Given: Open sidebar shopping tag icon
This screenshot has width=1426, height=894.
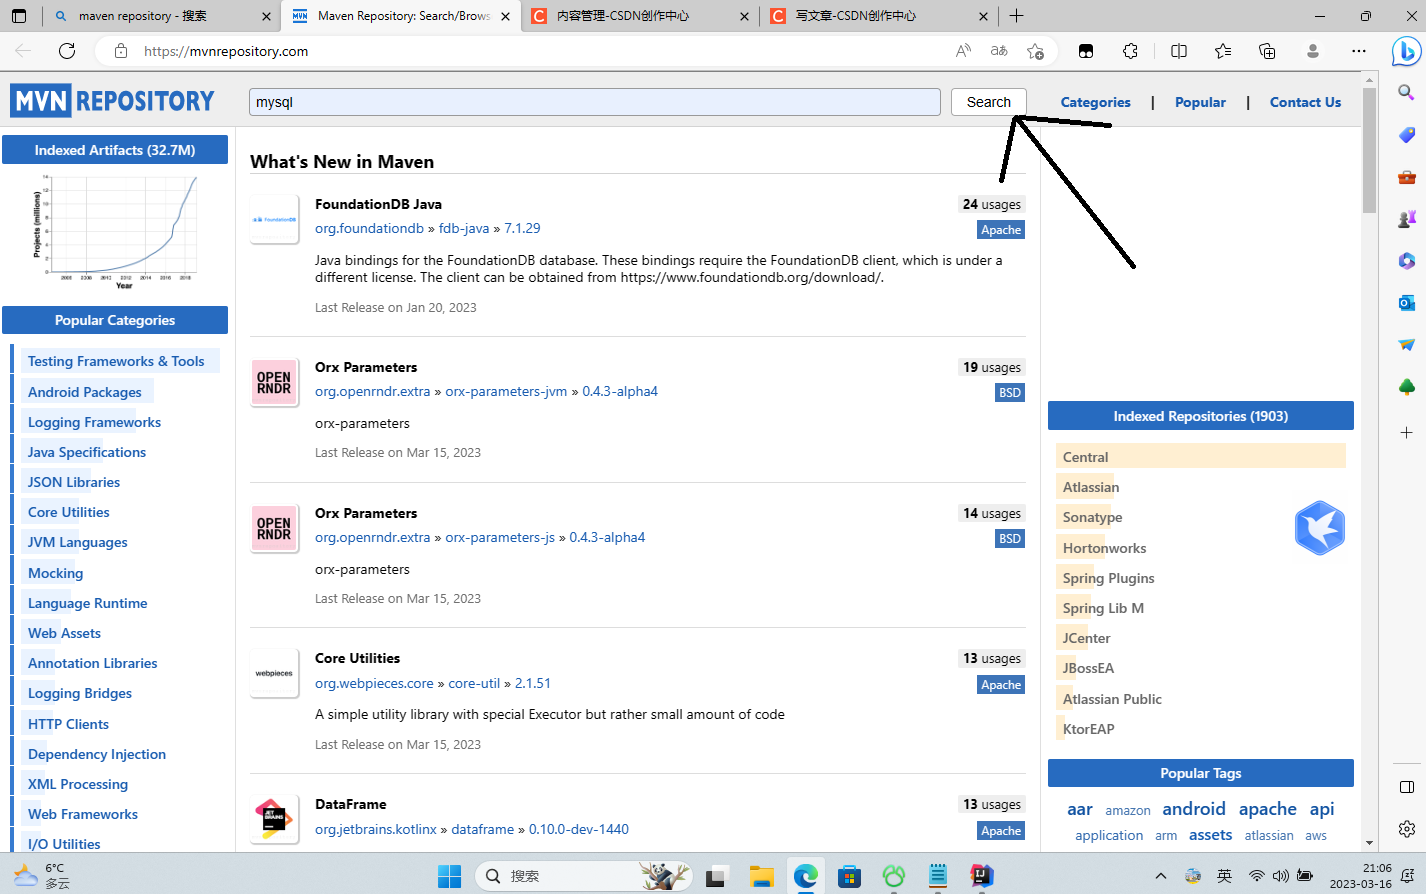Looking at the screenshot, I should click(x=1406, y=135).
